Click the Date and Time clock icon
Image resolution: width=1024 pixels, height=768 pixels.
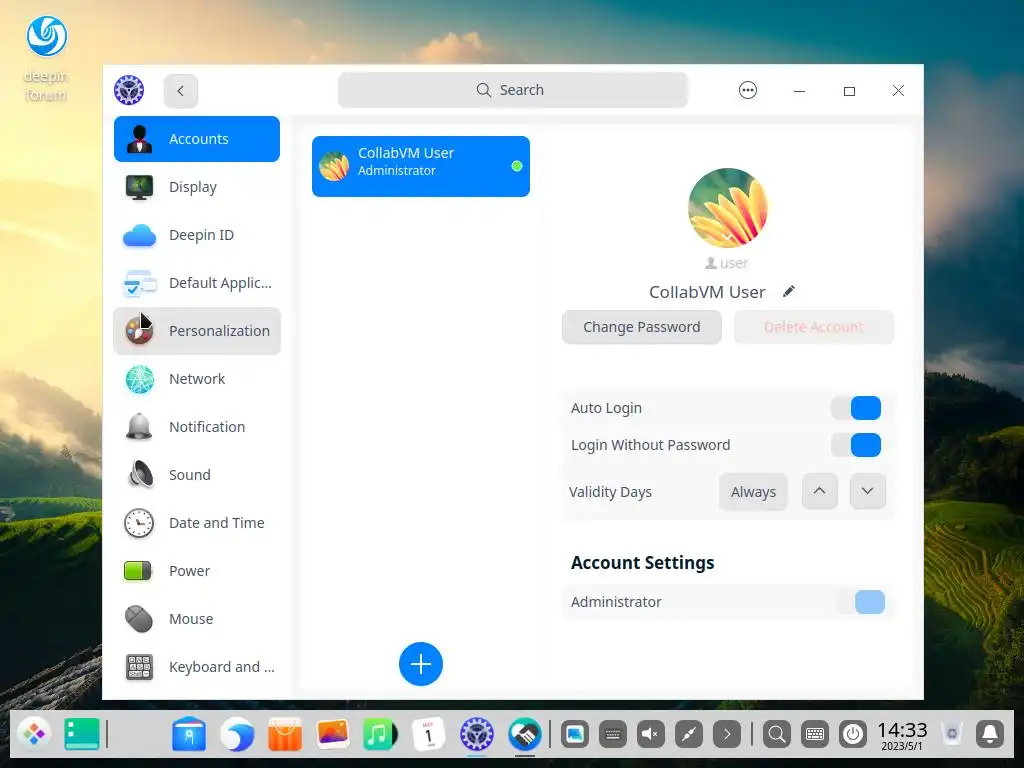tap(139, 523)
